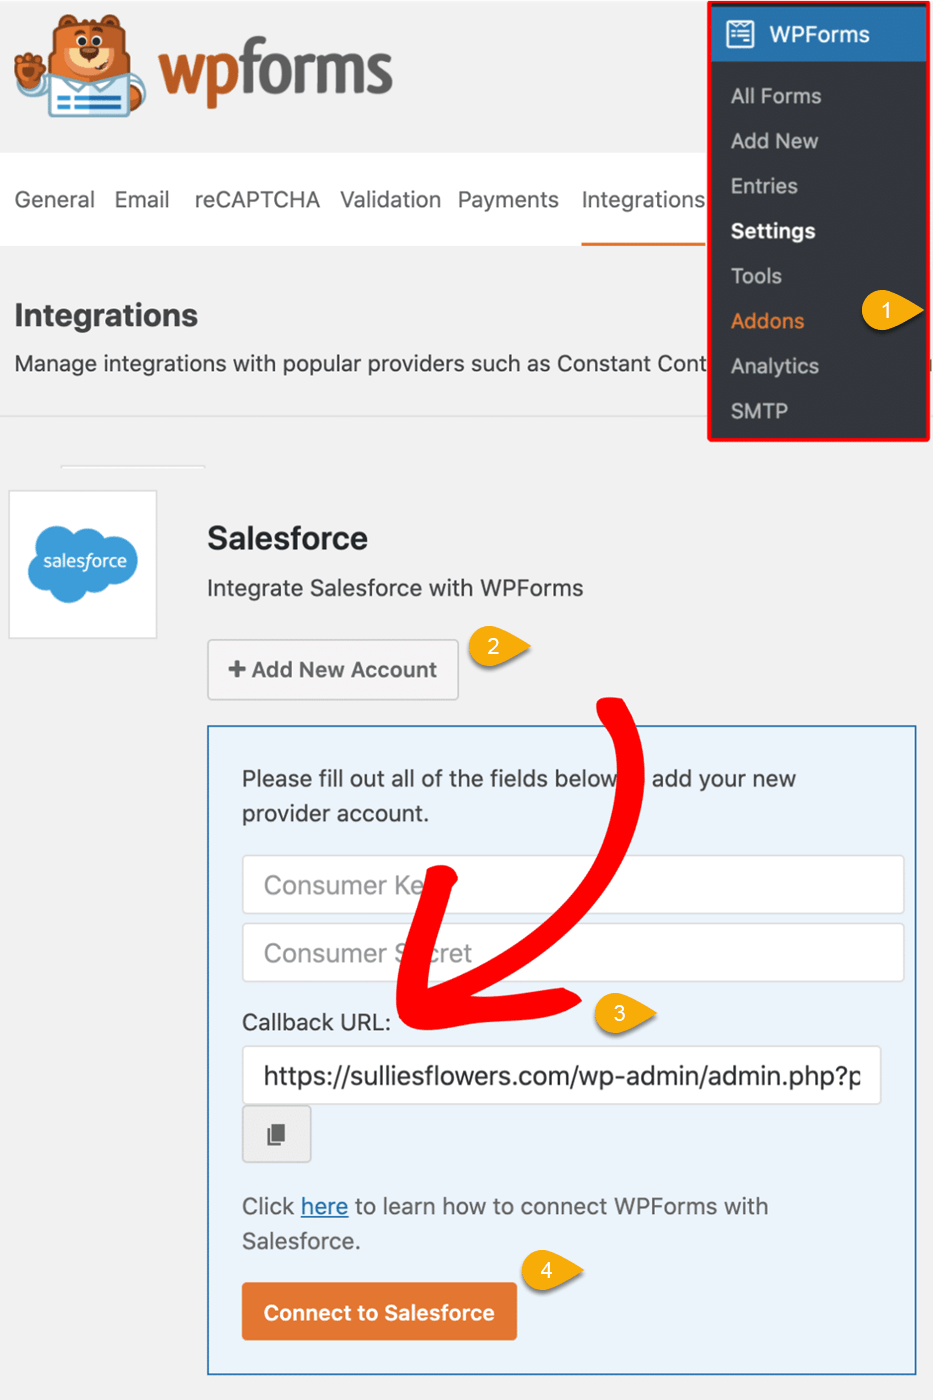
Task: Copy the Callback URL with the copy icon
Action: click(x=277, y=1134)
